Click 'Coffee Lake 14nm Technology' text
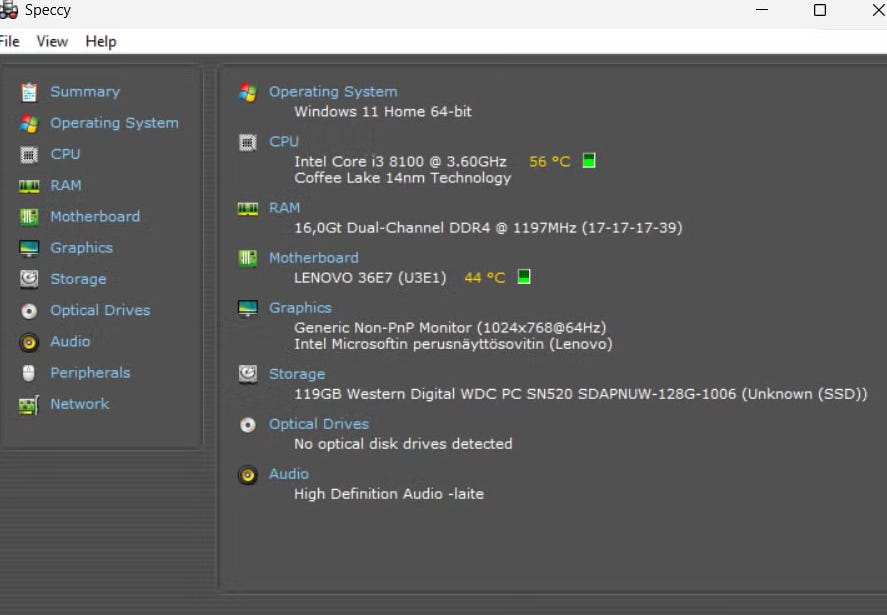887x615 pixels. pyautogui.click(x=402, y=178)
